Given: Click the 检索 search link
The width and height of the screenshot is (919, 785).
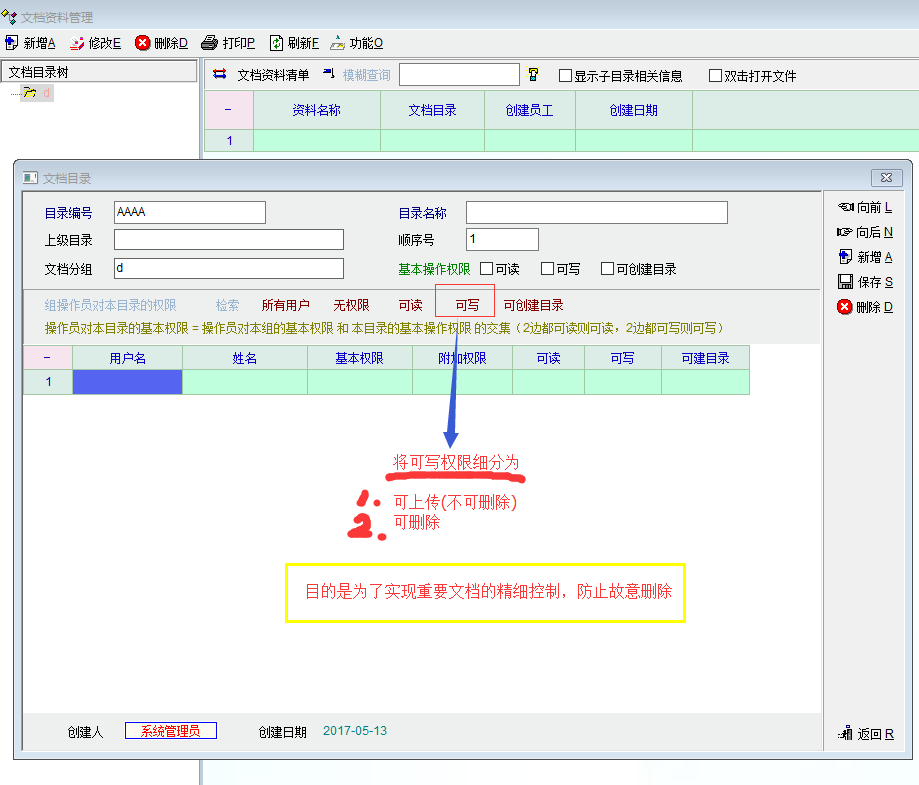Looking at the screenshot, I should (x=227, y=306).
